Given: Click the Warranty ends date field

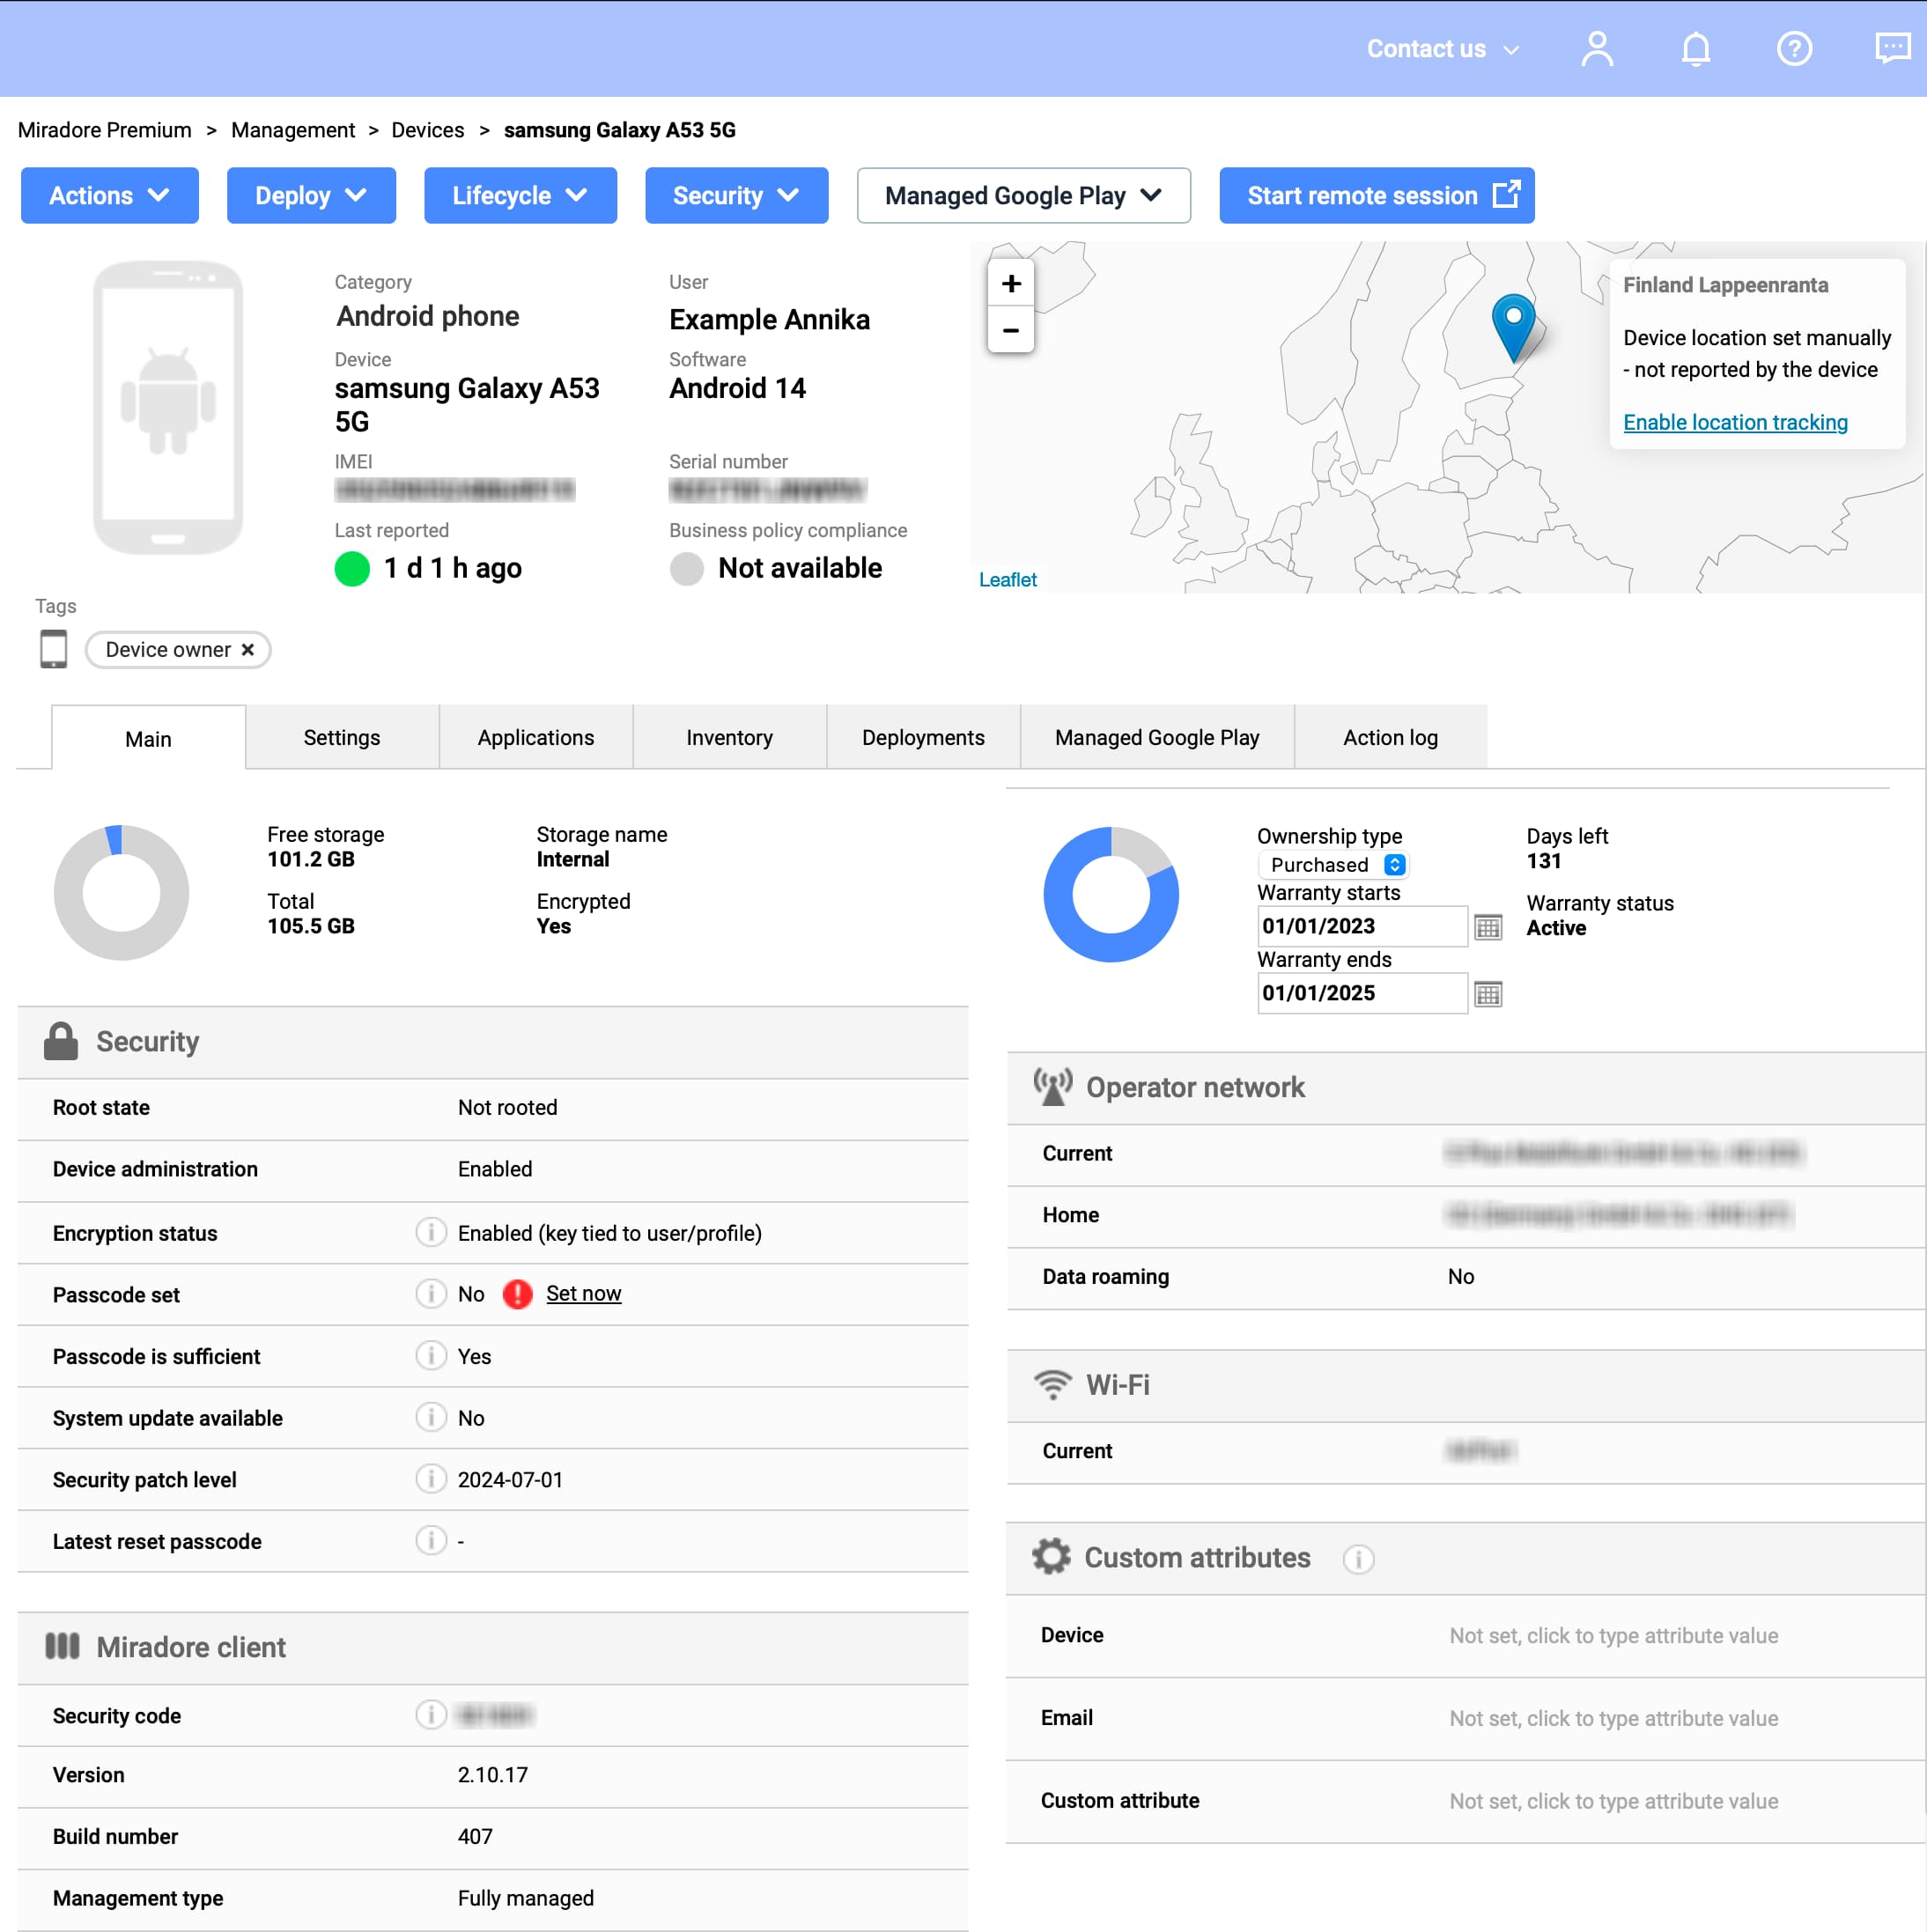Looking at the screenshot, I should click(x=1359, y=993).
